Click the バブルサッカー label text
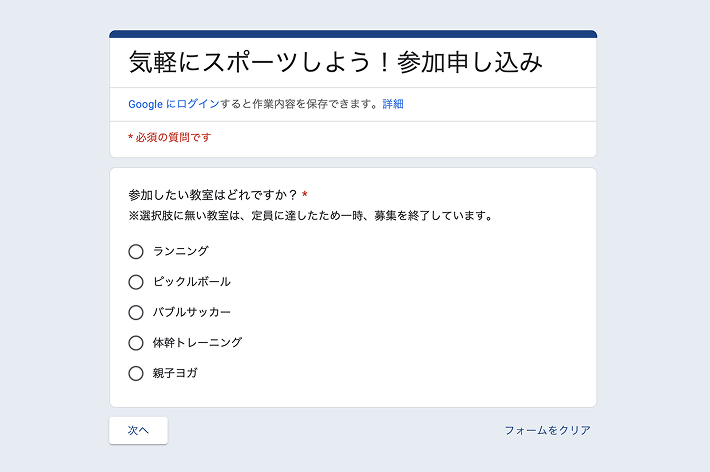The width and height of the screenshot is (710, 472). tap(192, 312)
